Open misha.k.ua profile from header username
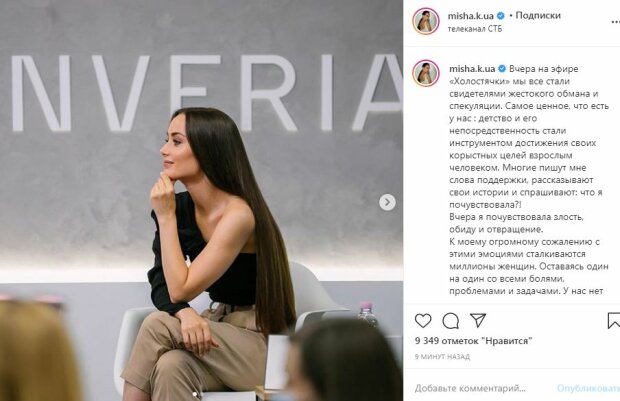The image size is (620, 401). (x=471, y=16)
